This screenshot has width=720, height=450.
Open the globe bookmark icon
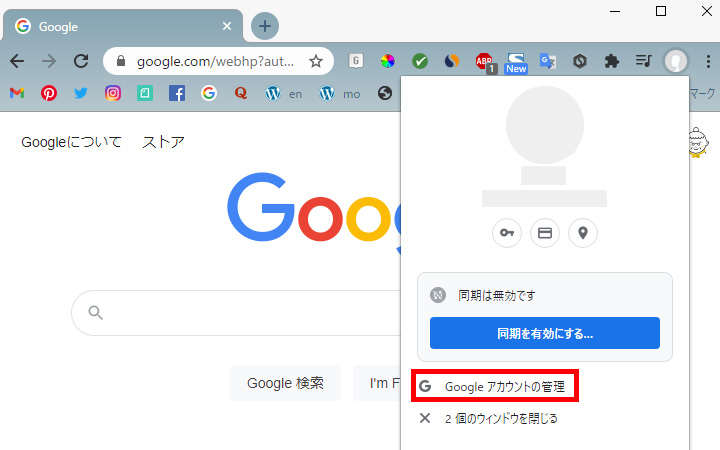385,93
